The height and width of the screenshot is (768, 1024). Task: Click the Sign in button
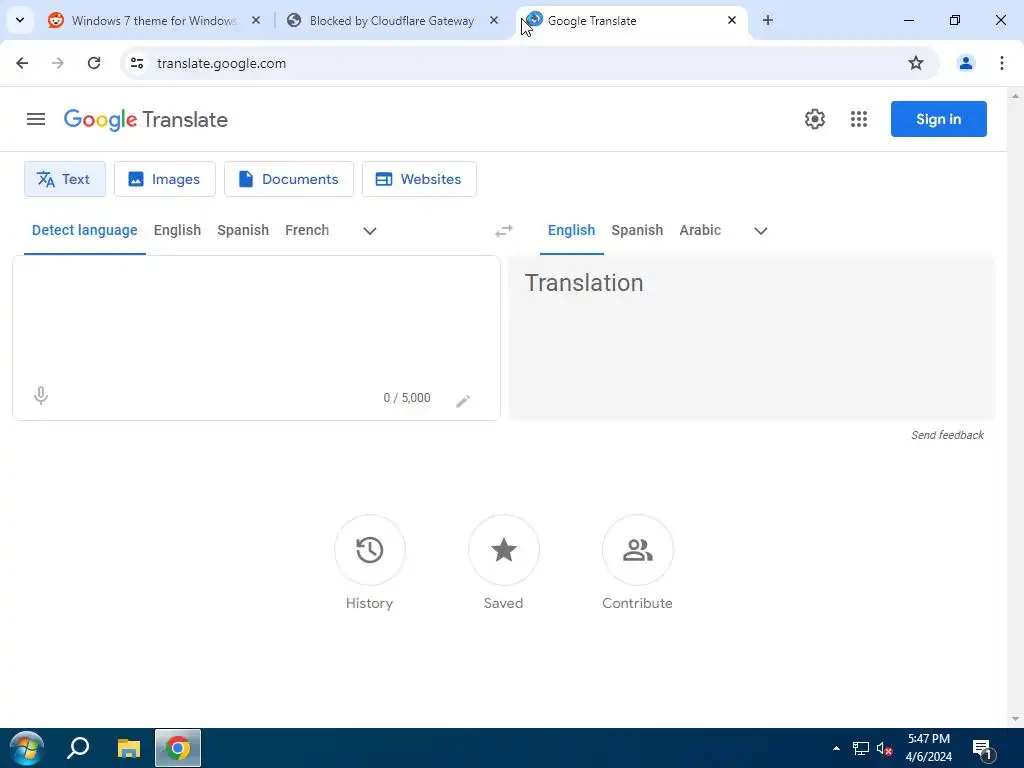938,119
